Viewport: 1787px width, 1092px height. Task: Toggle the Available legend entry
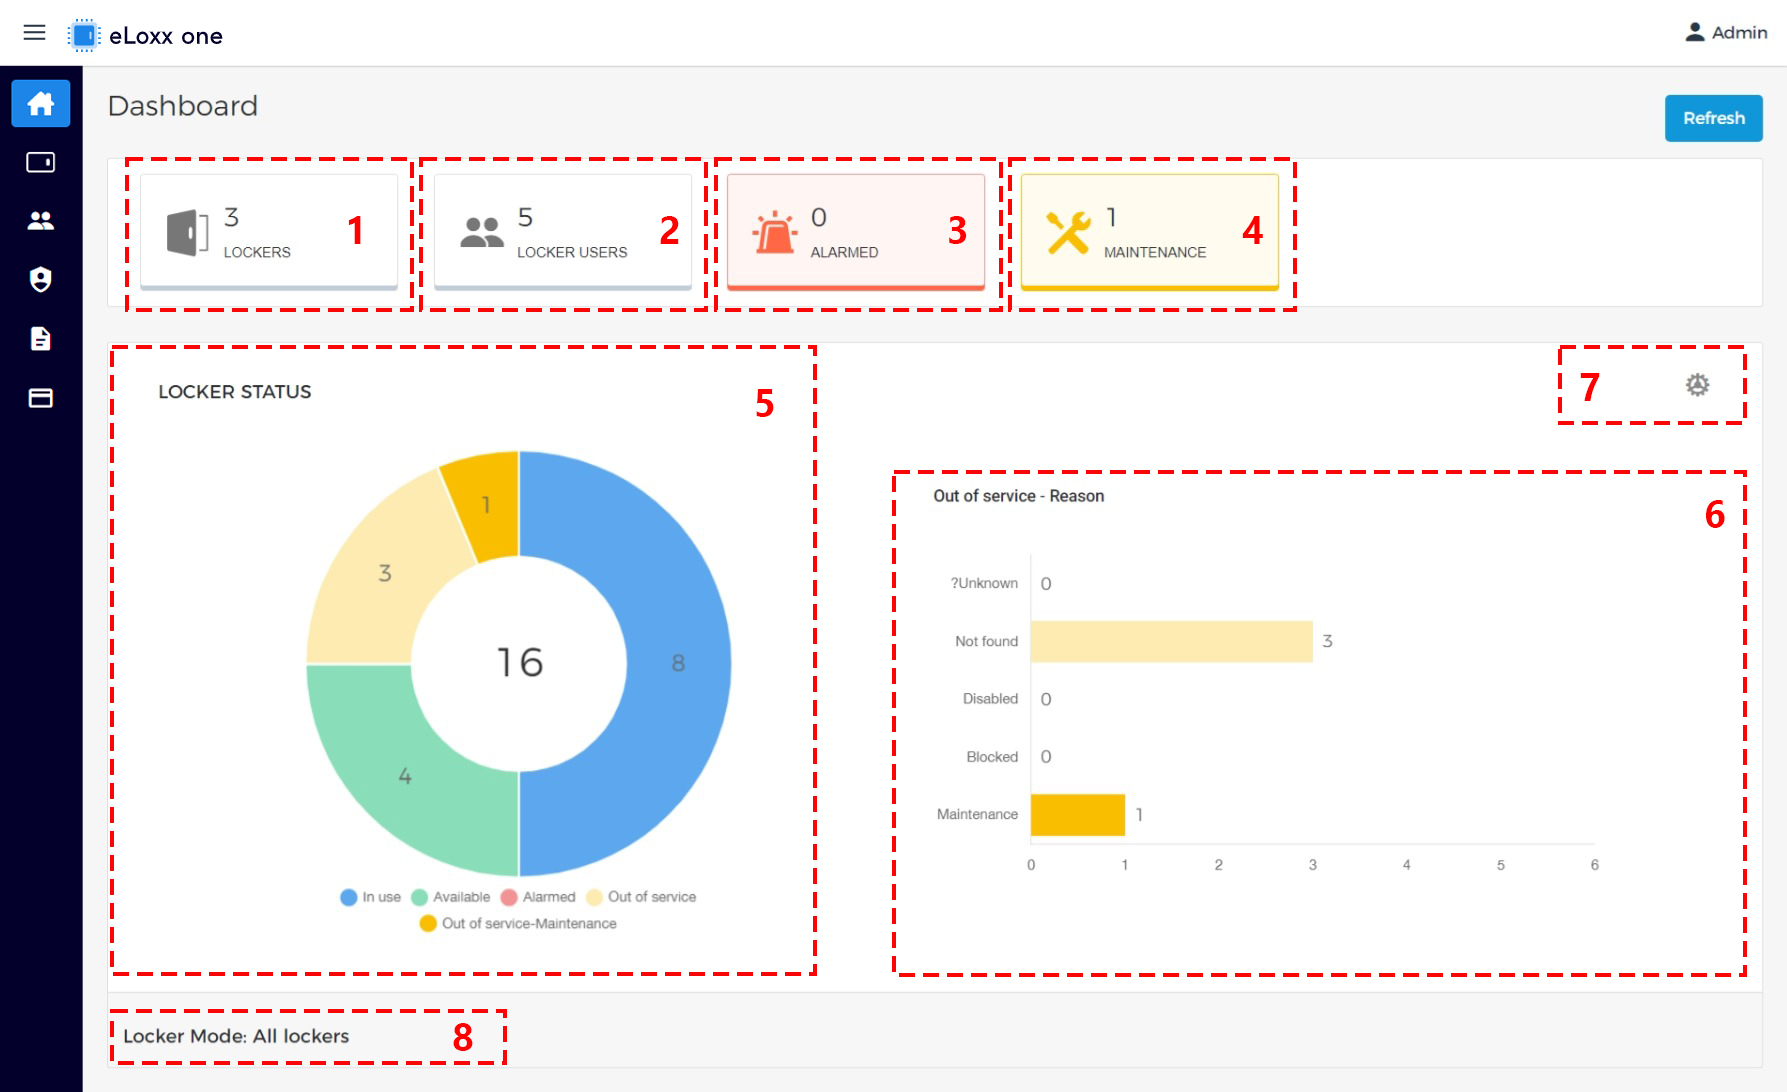451,897
